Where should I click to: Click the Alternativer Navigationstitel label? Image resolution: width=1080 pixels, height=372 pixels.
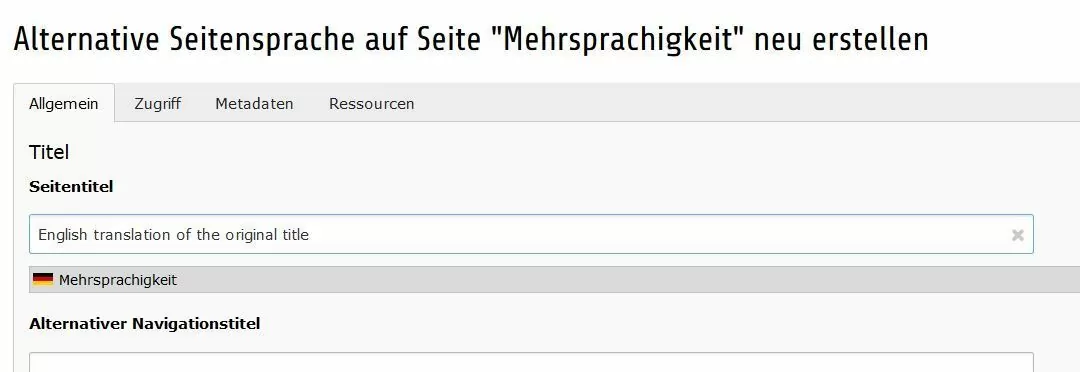145,323
